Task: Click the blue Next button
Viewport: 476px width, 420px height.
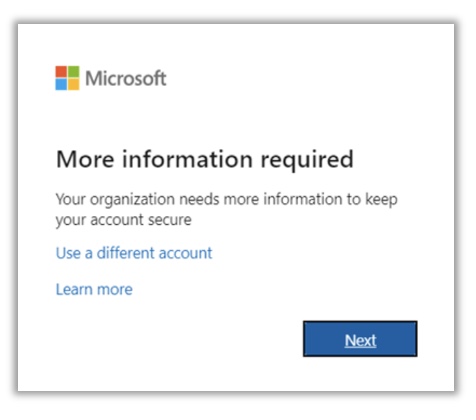Action: pos(360,339)
